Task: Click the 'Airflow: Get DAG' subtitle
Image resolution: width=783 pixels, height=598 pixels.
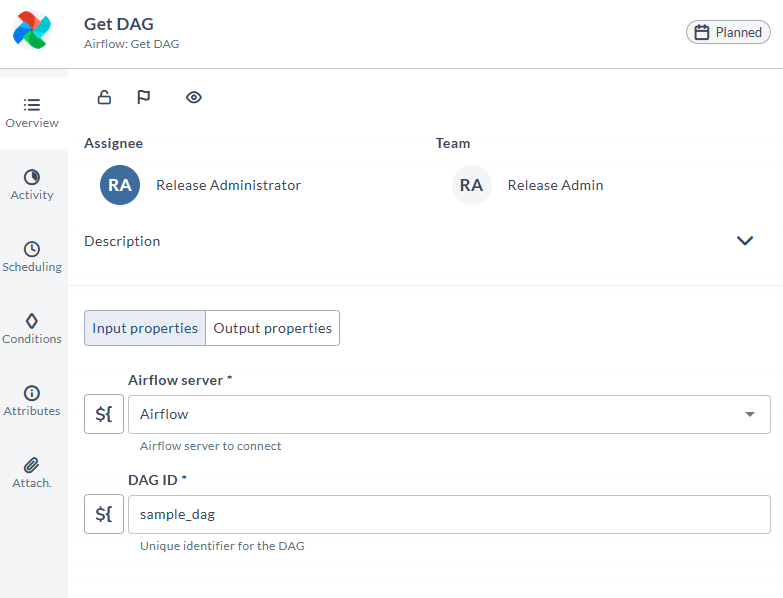Action: pyautogui.click(x=131, y=44)
